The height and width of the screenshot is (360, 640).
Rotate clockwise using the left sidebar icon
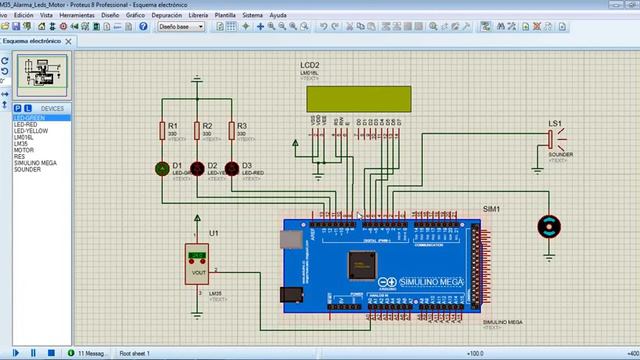(x=5, y=61)
